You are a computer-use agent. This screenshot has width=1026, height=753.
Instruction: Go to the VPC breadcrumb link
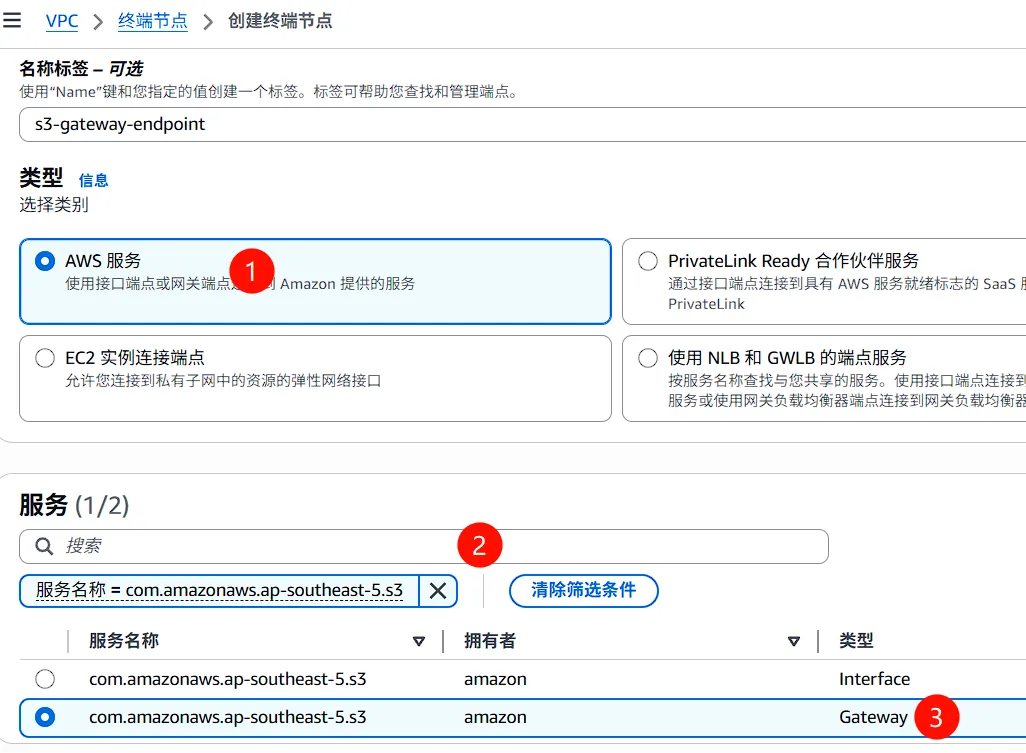62,21
